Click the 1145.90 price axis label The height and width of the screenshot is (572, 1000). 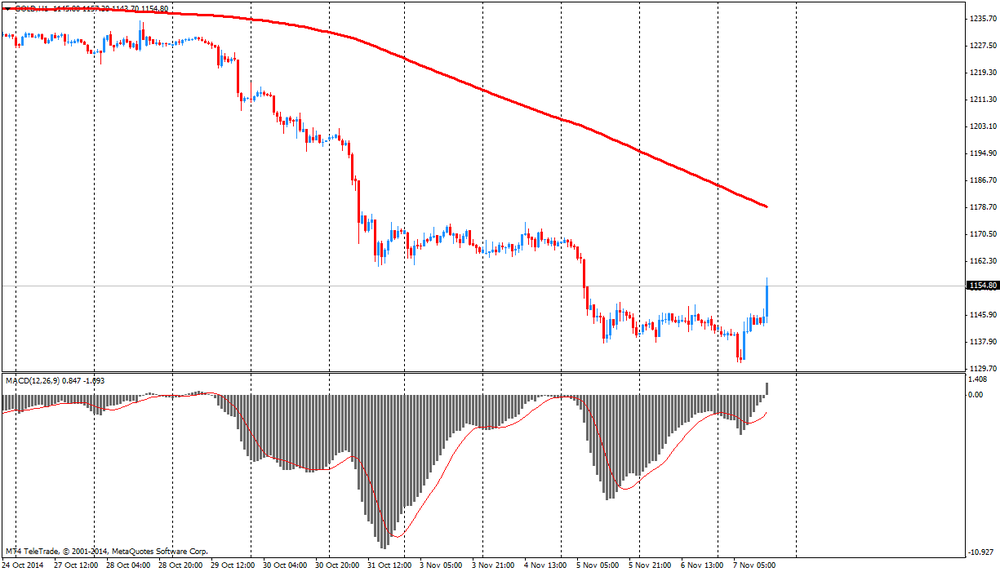coord(983,314)
